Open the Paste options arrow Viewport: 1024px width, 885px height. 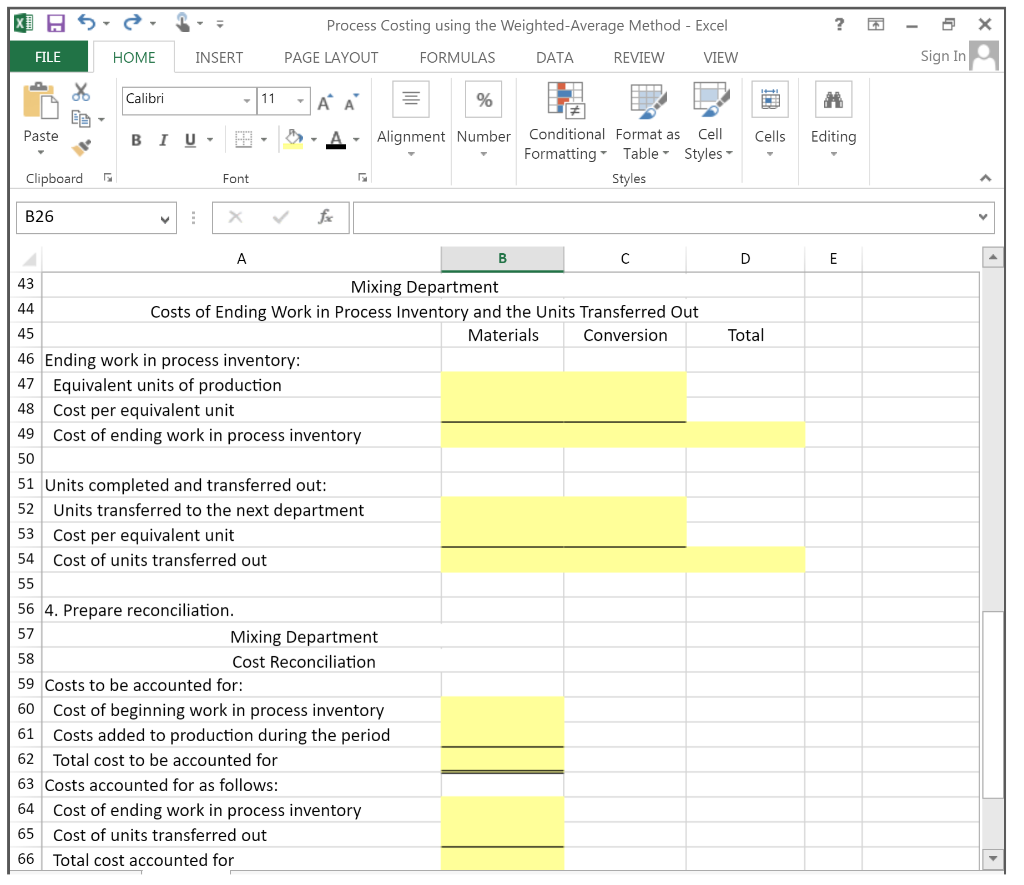pos(40,152)
